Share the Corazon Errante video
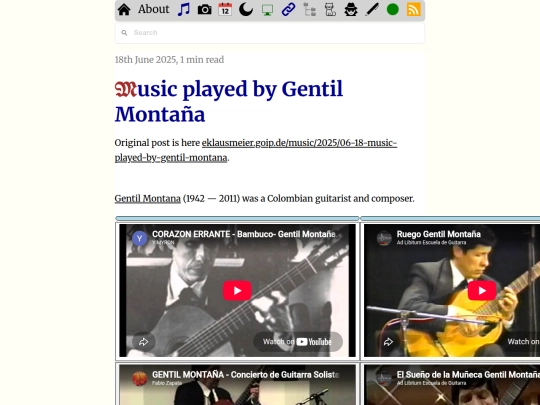 click(x=144, y=342)
